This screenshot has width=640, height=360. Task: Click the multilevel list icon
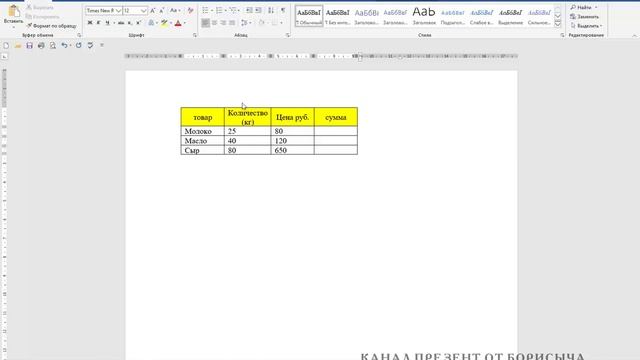click(233, 10)
